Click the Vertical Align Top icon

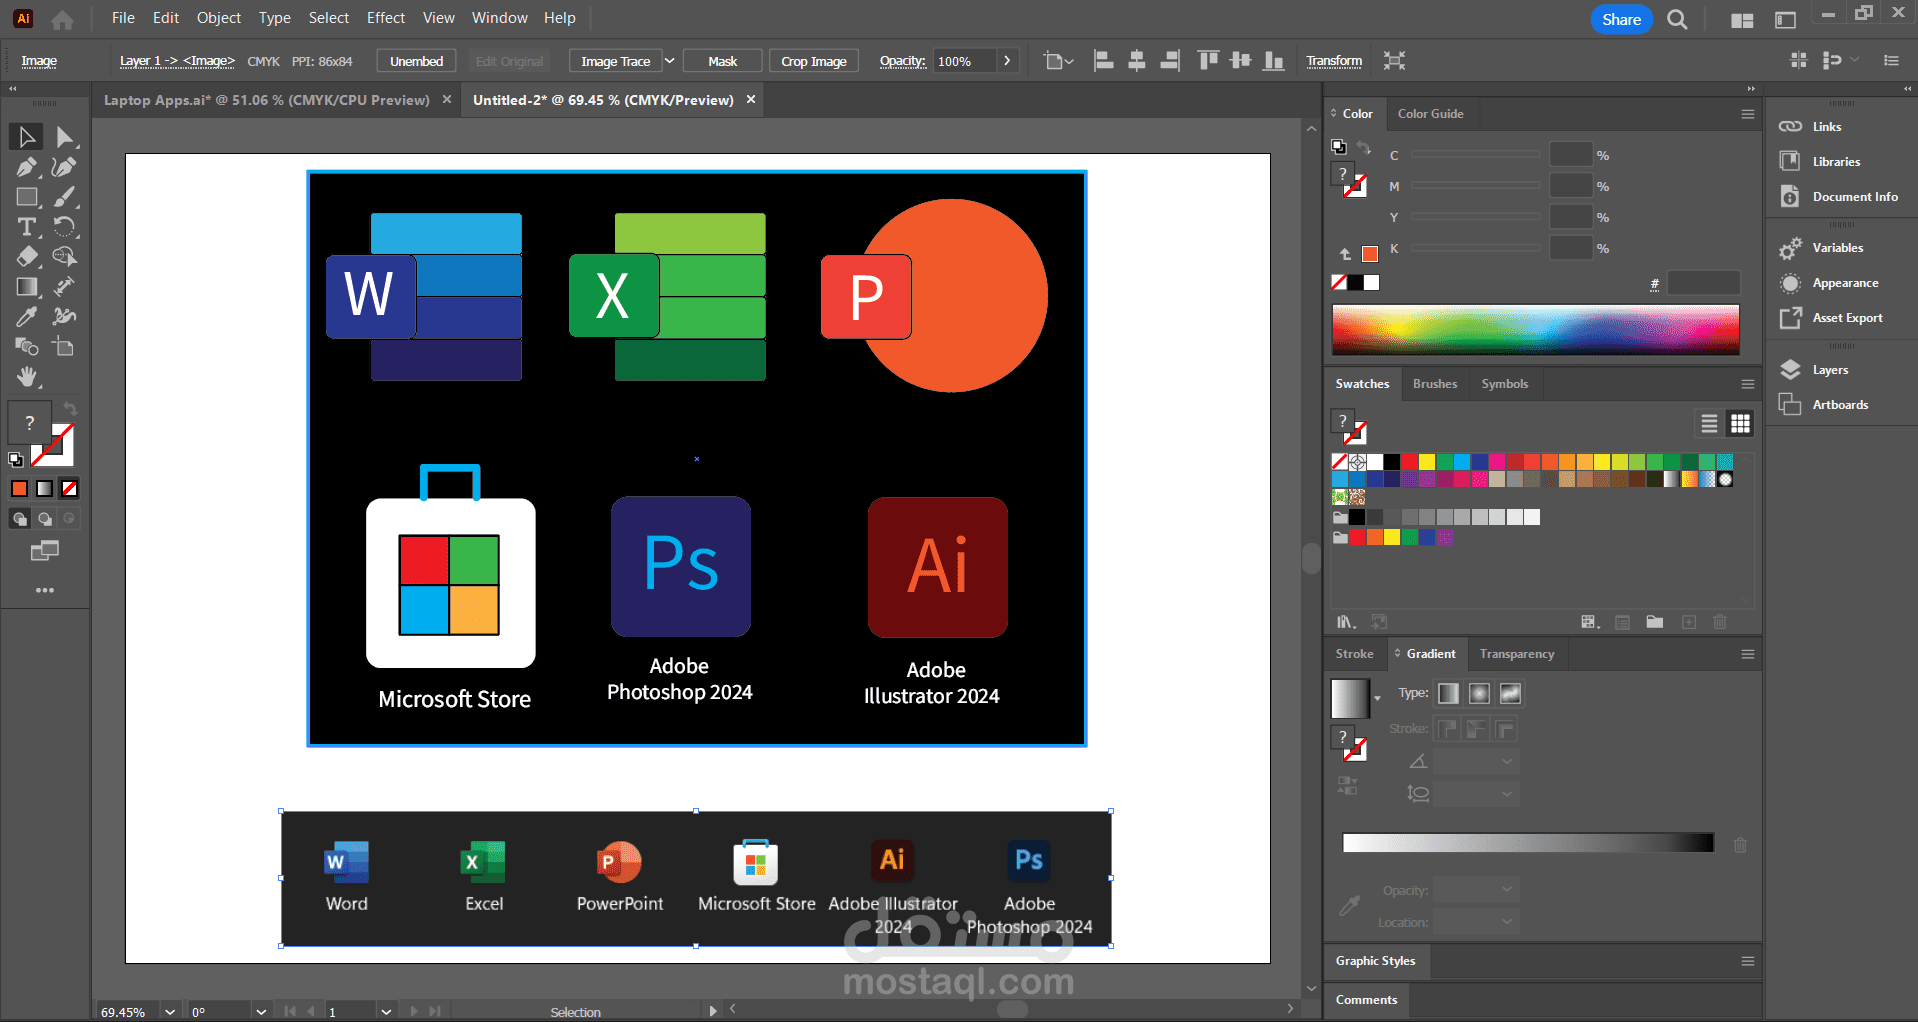tap(1208, 61)
